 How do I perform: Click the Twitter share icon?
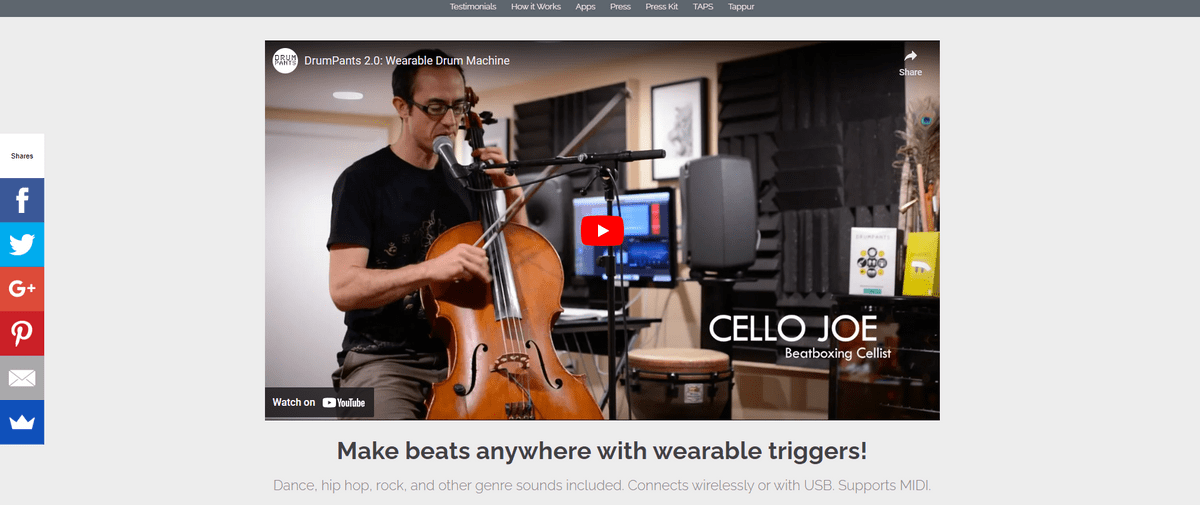(x=22, y=245)
